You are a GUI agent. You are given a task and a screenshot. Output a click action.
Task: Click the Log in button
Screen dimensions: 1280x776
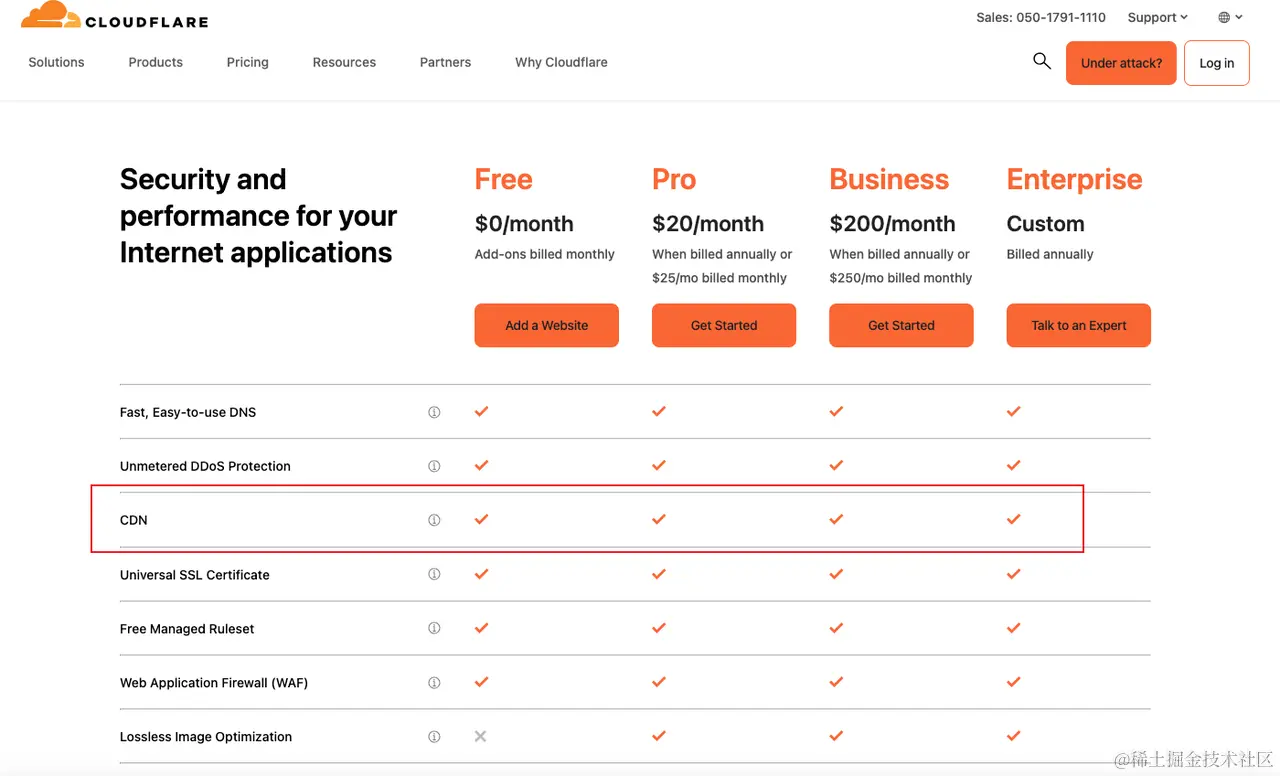tap(1216, 63)
